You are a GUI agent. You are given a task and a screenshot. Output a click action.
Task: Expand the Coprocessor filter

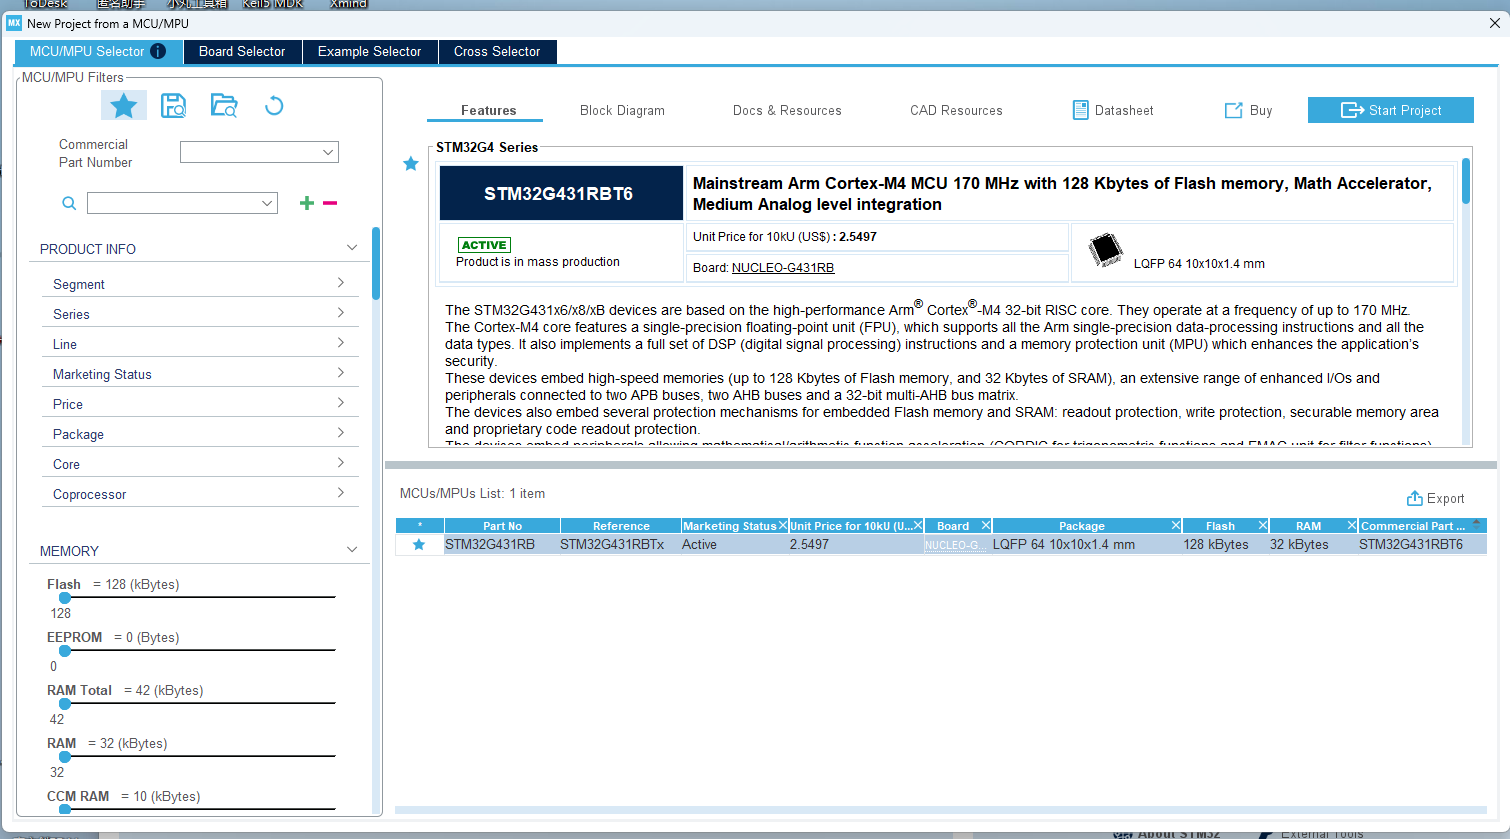(x=340, y=493)
